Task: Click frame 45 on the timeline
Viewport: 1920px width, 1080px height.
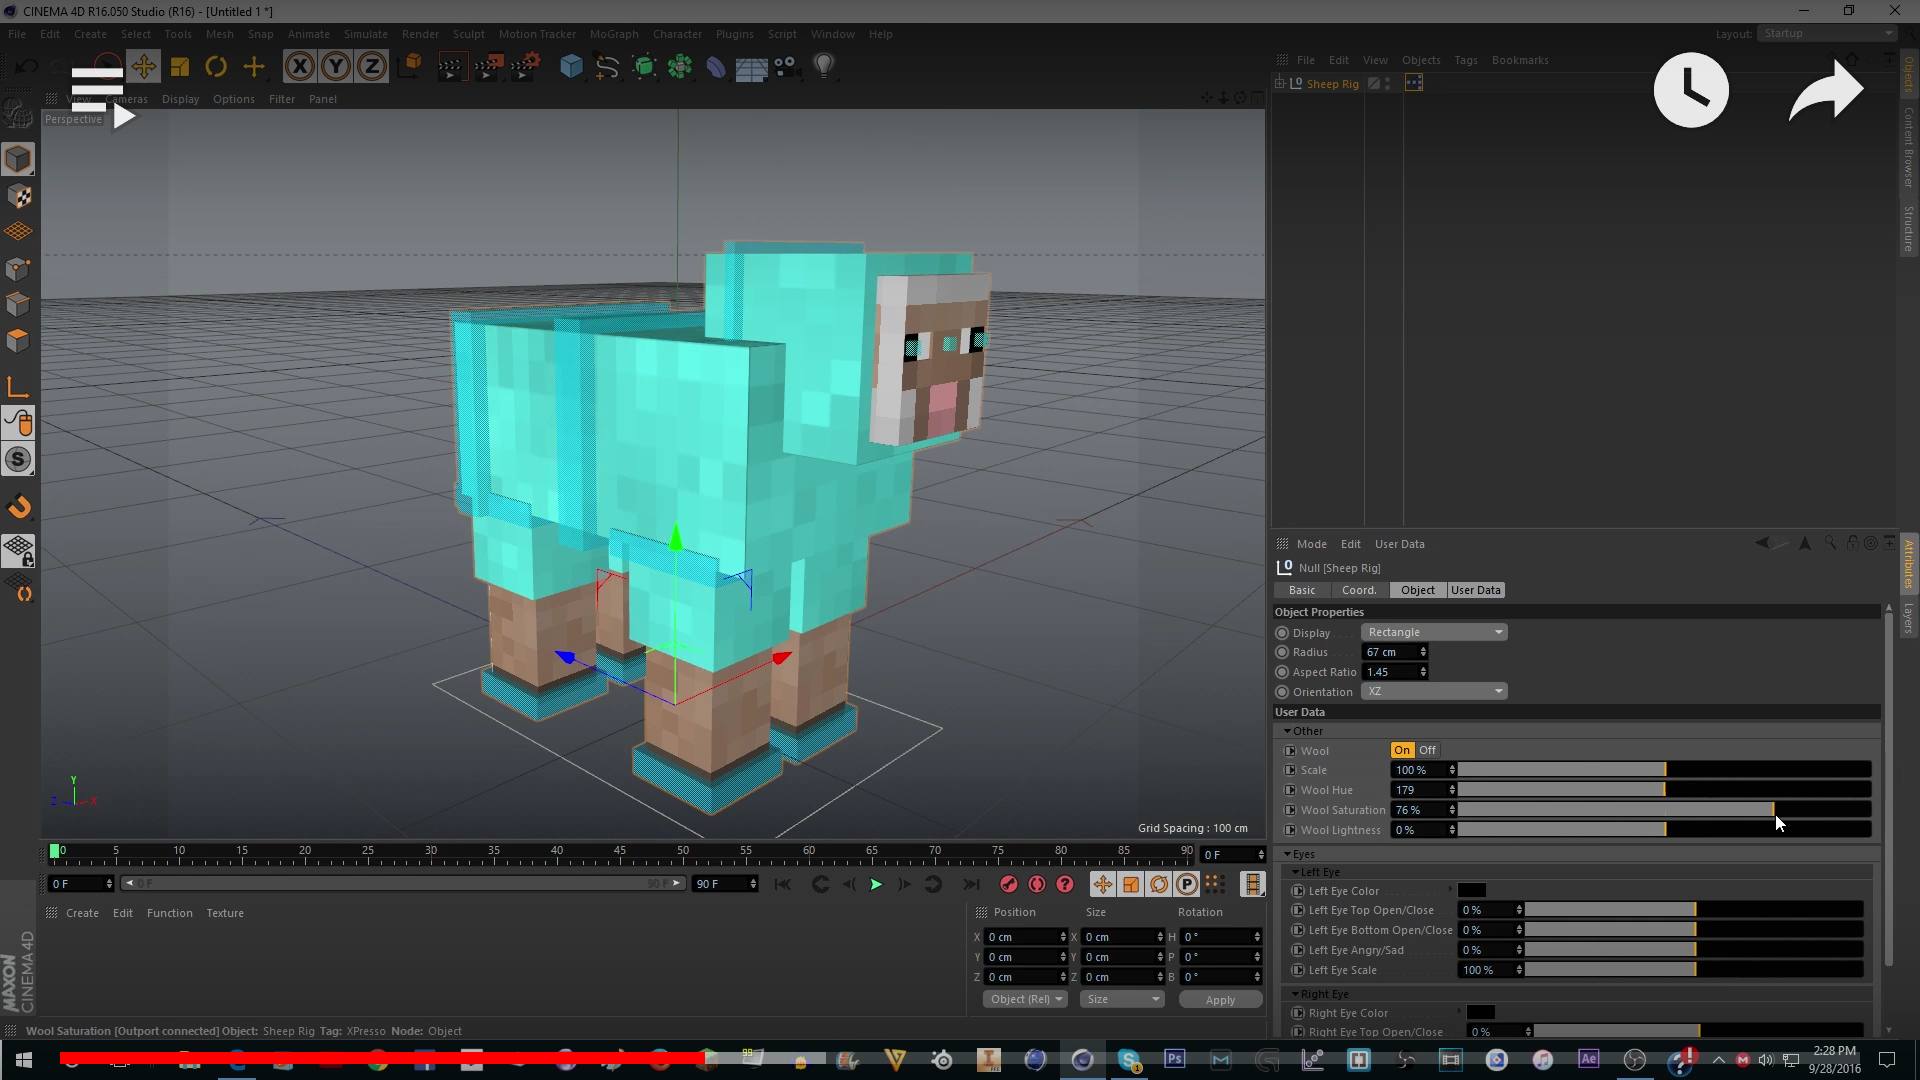Action: (x=620, y=852)
